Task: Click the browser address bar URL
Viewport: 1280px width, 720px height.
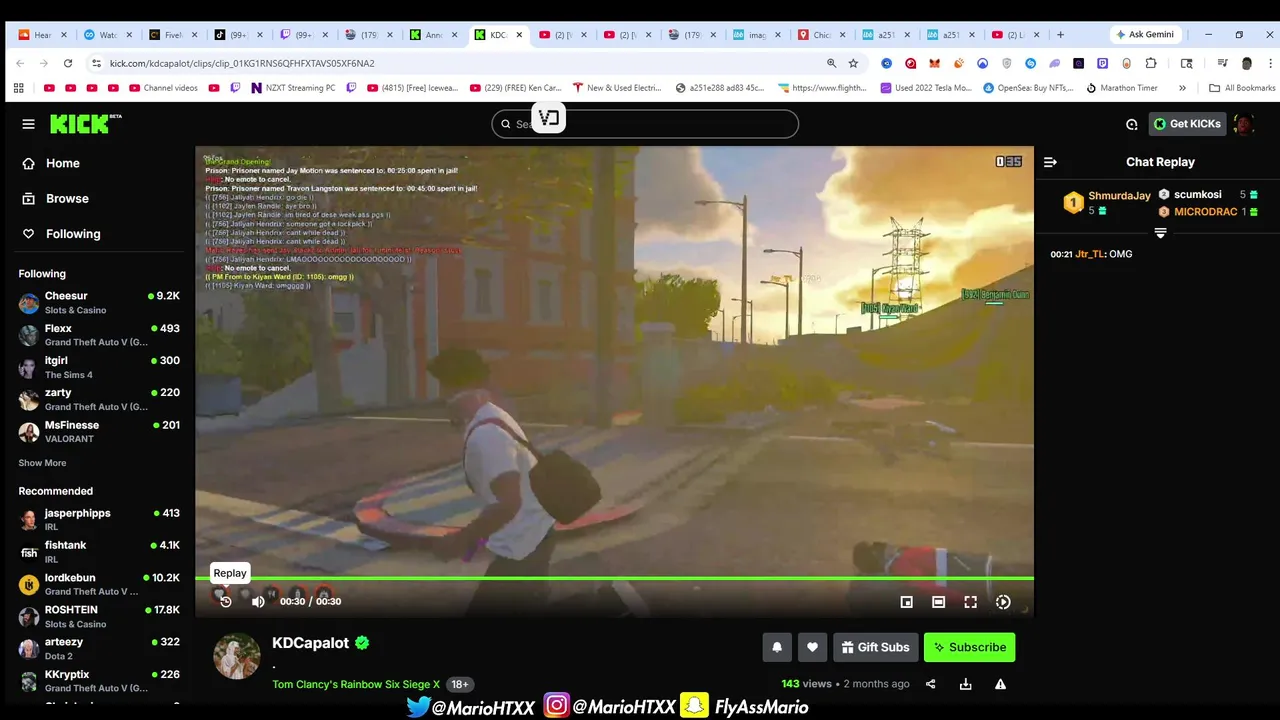Action: pyautogui.click(x=242, y=63)
